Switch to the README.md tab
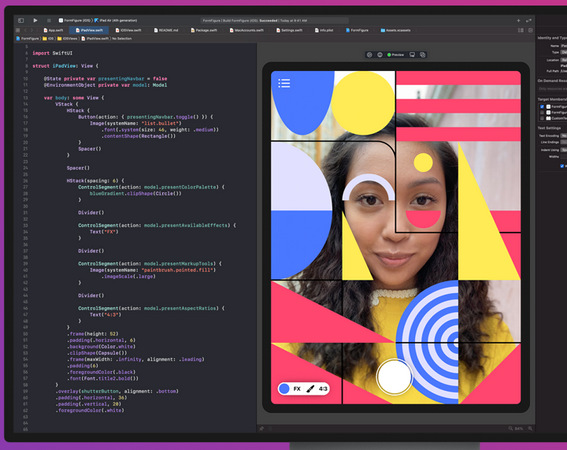Viewport: 567px width, 450px height. [166, 30]
